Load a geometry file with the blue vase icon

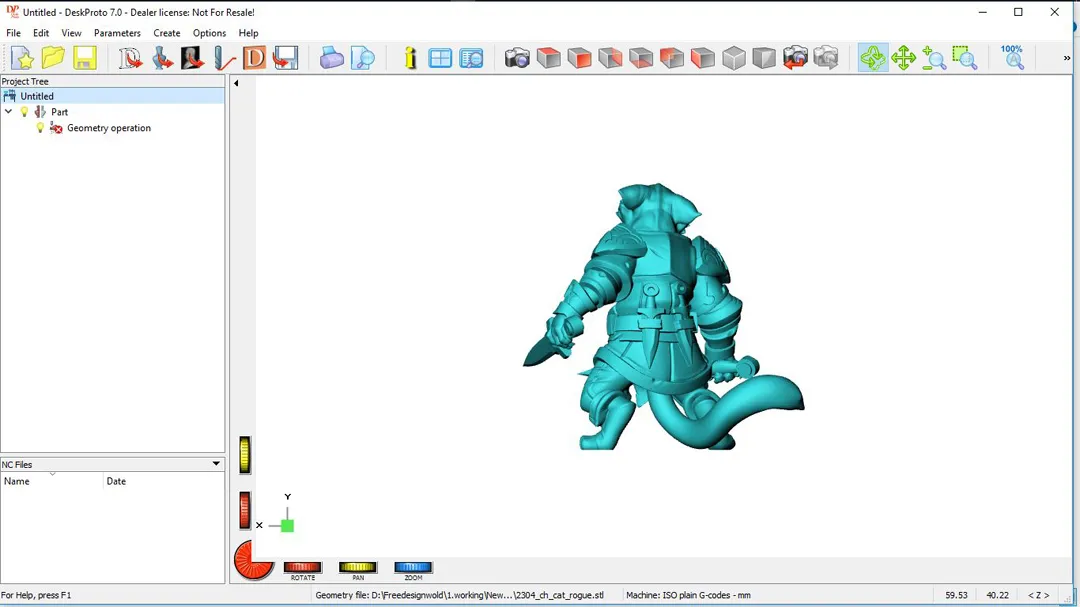(162, 58)
